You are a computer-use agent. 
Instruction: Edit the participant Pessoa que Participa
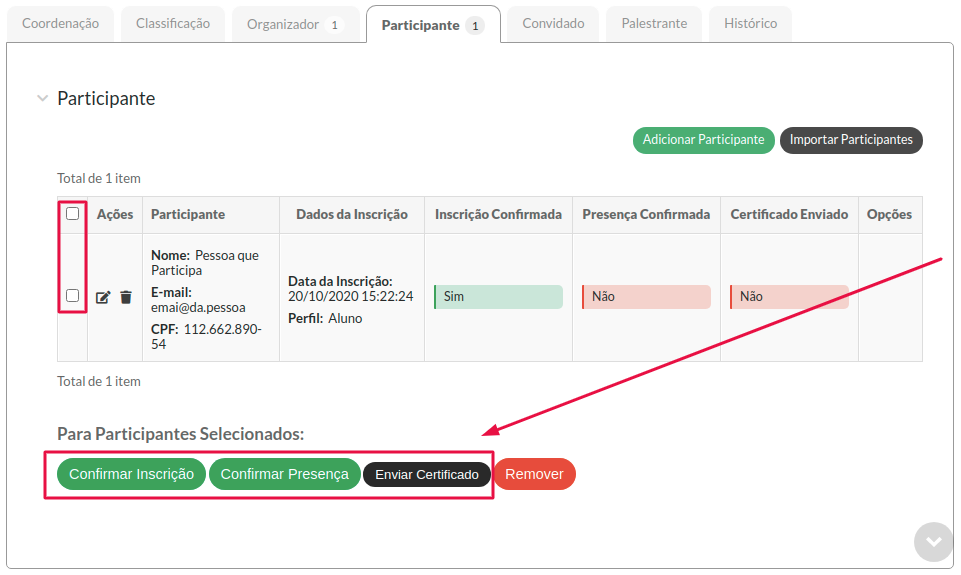(x=103, y=297)
